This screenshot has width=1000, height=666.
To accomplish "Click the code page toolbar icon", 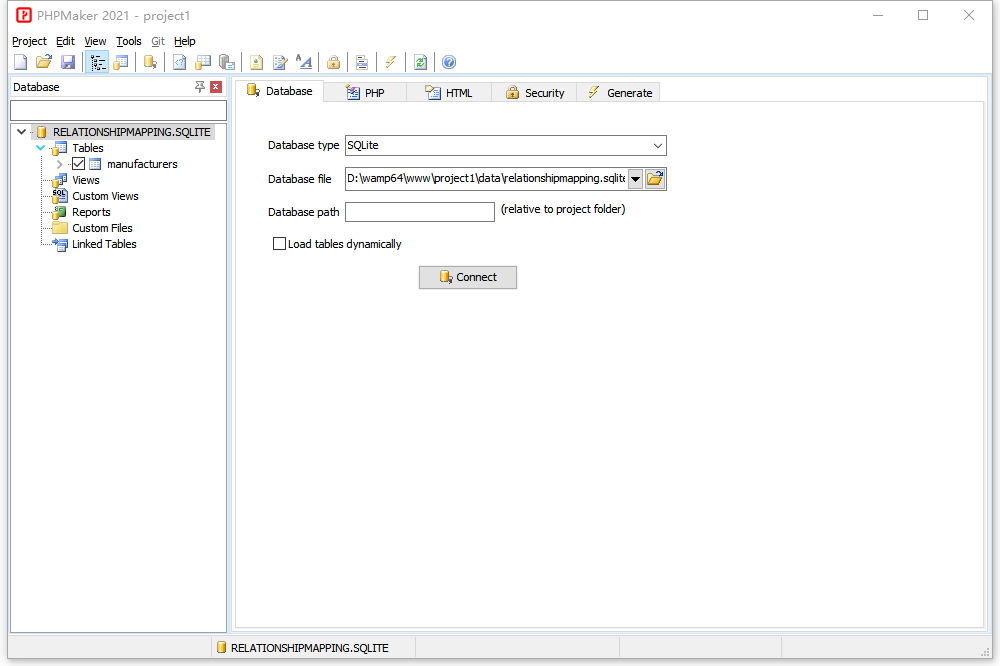I will (180, 62).
